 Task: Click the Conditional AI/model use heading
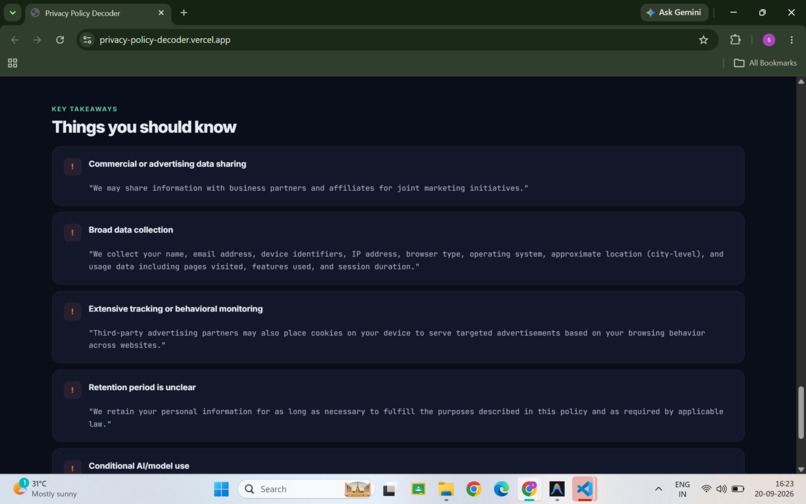[x=139, y=466]
